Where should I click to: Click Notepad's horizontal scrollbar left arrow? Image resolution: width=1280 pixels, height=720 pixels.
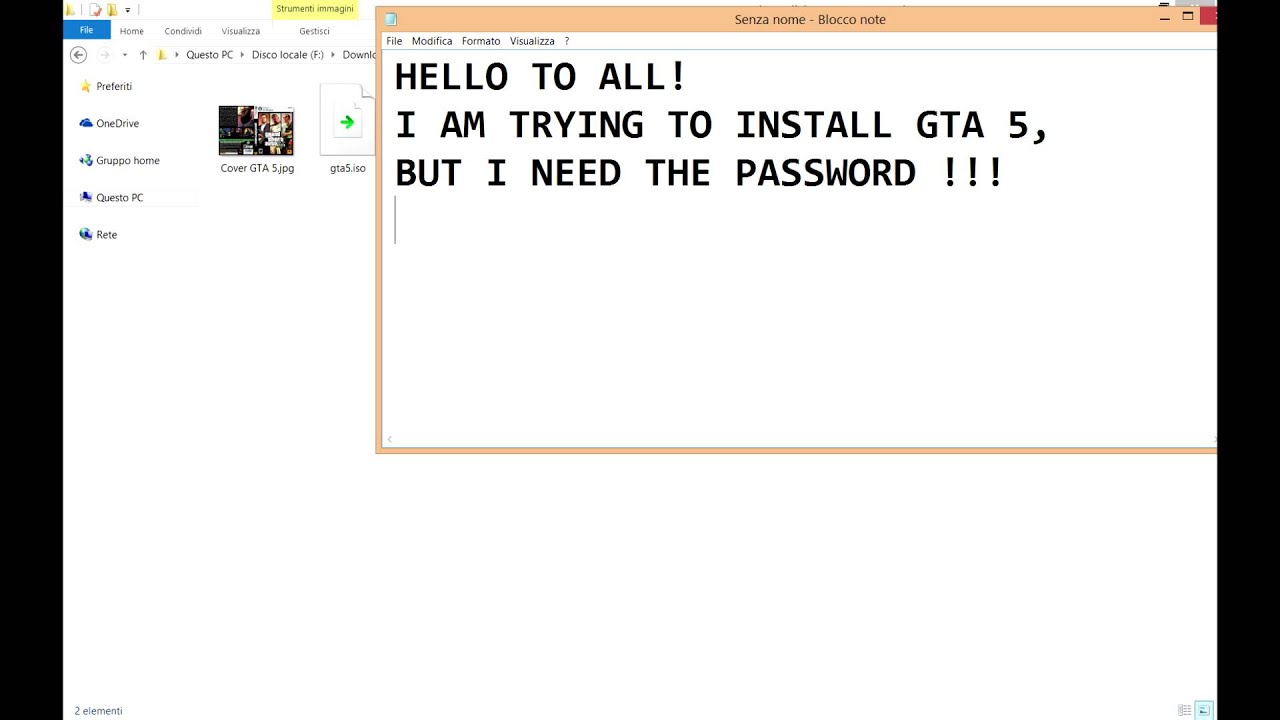pos(389,439)
